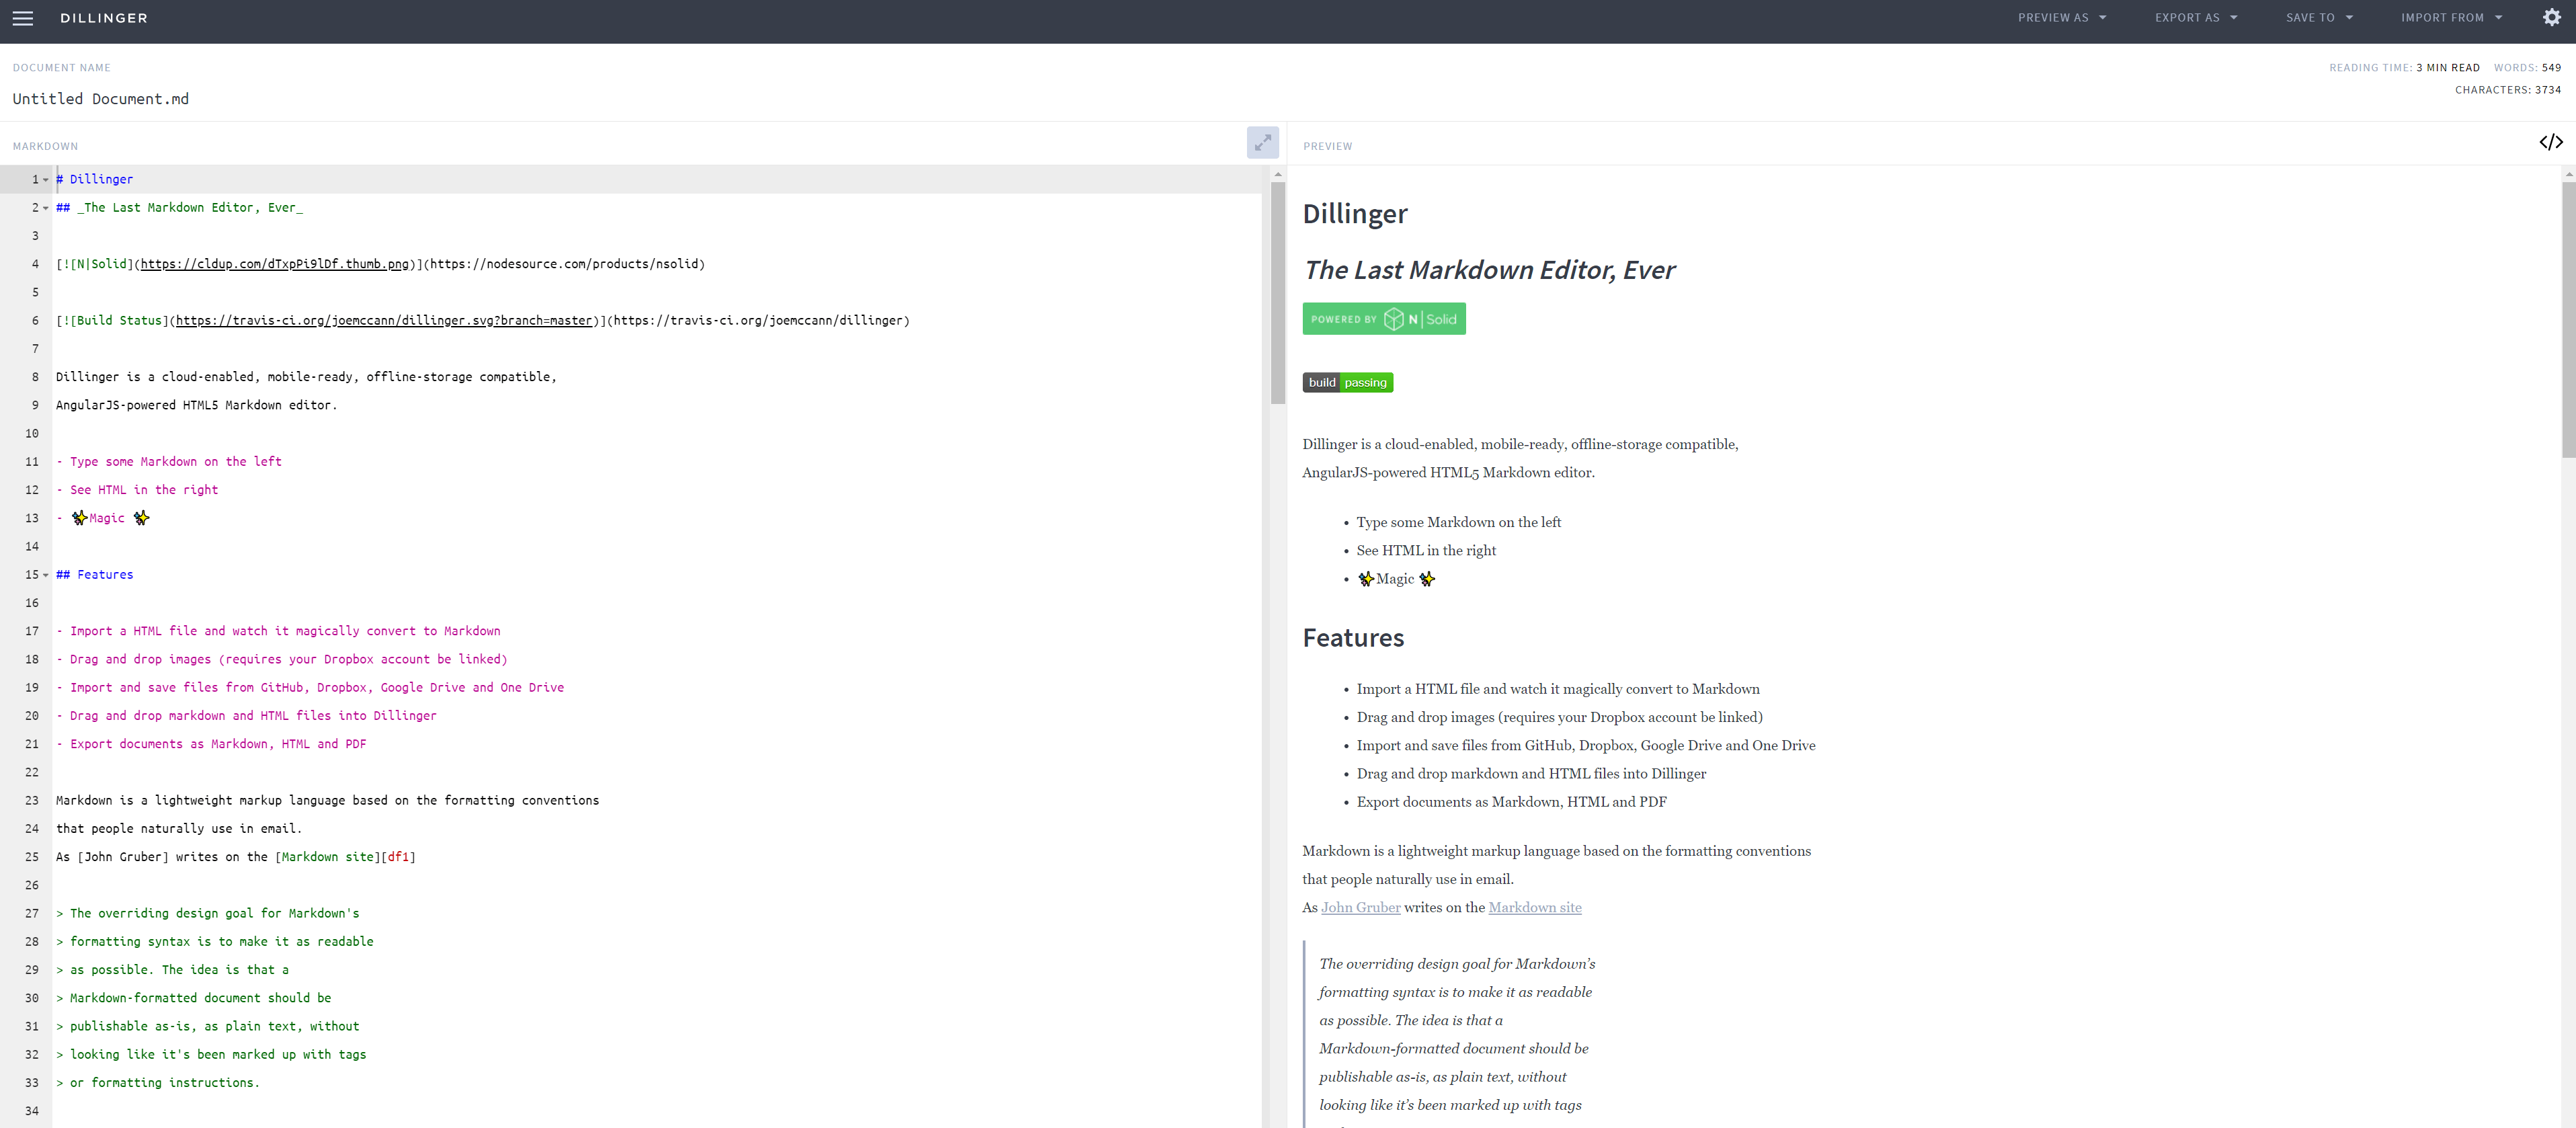This screenshot has width=2576, height=1128.
Task: Collapse the fold arrow on line 2
Action: coord(45,208)
